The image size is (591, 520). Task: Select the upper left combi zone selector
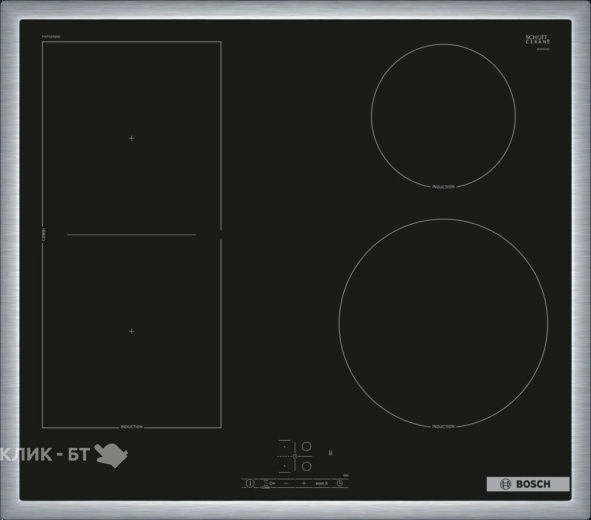(285, 447)
